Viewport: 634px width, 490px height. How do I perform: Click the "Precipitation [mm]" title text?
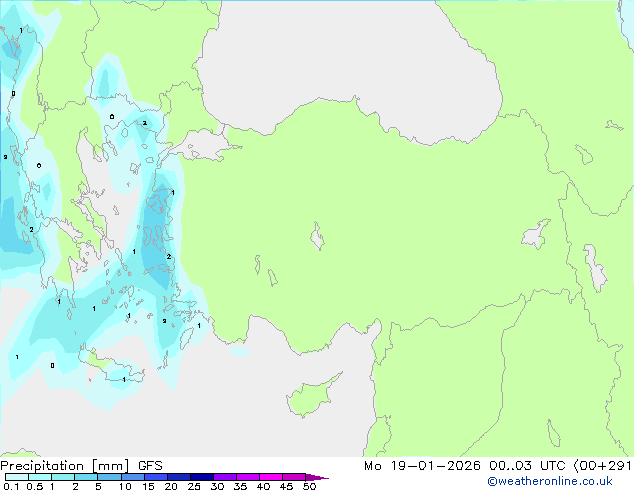coord(65,466)
